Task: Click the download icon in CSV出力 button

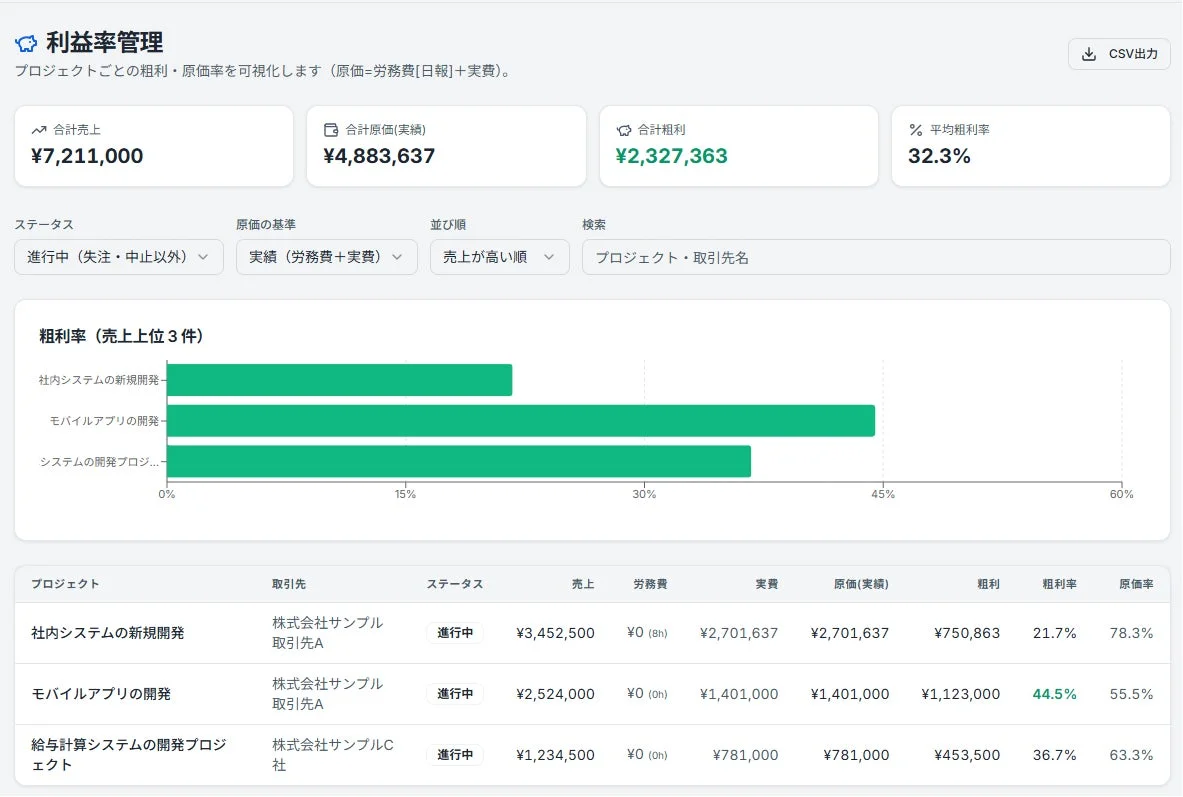Action: 1089,54
